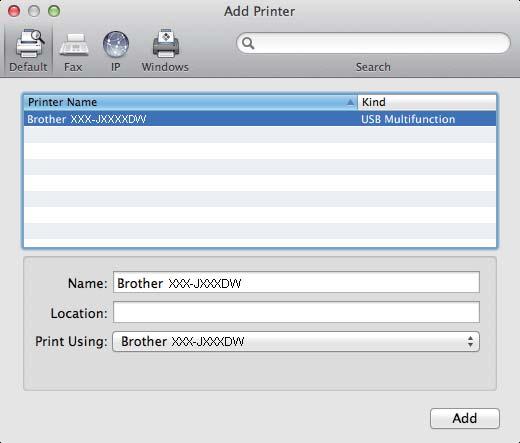
Task: Select the Default printer browser icon
Action: [x=29, y=44]
